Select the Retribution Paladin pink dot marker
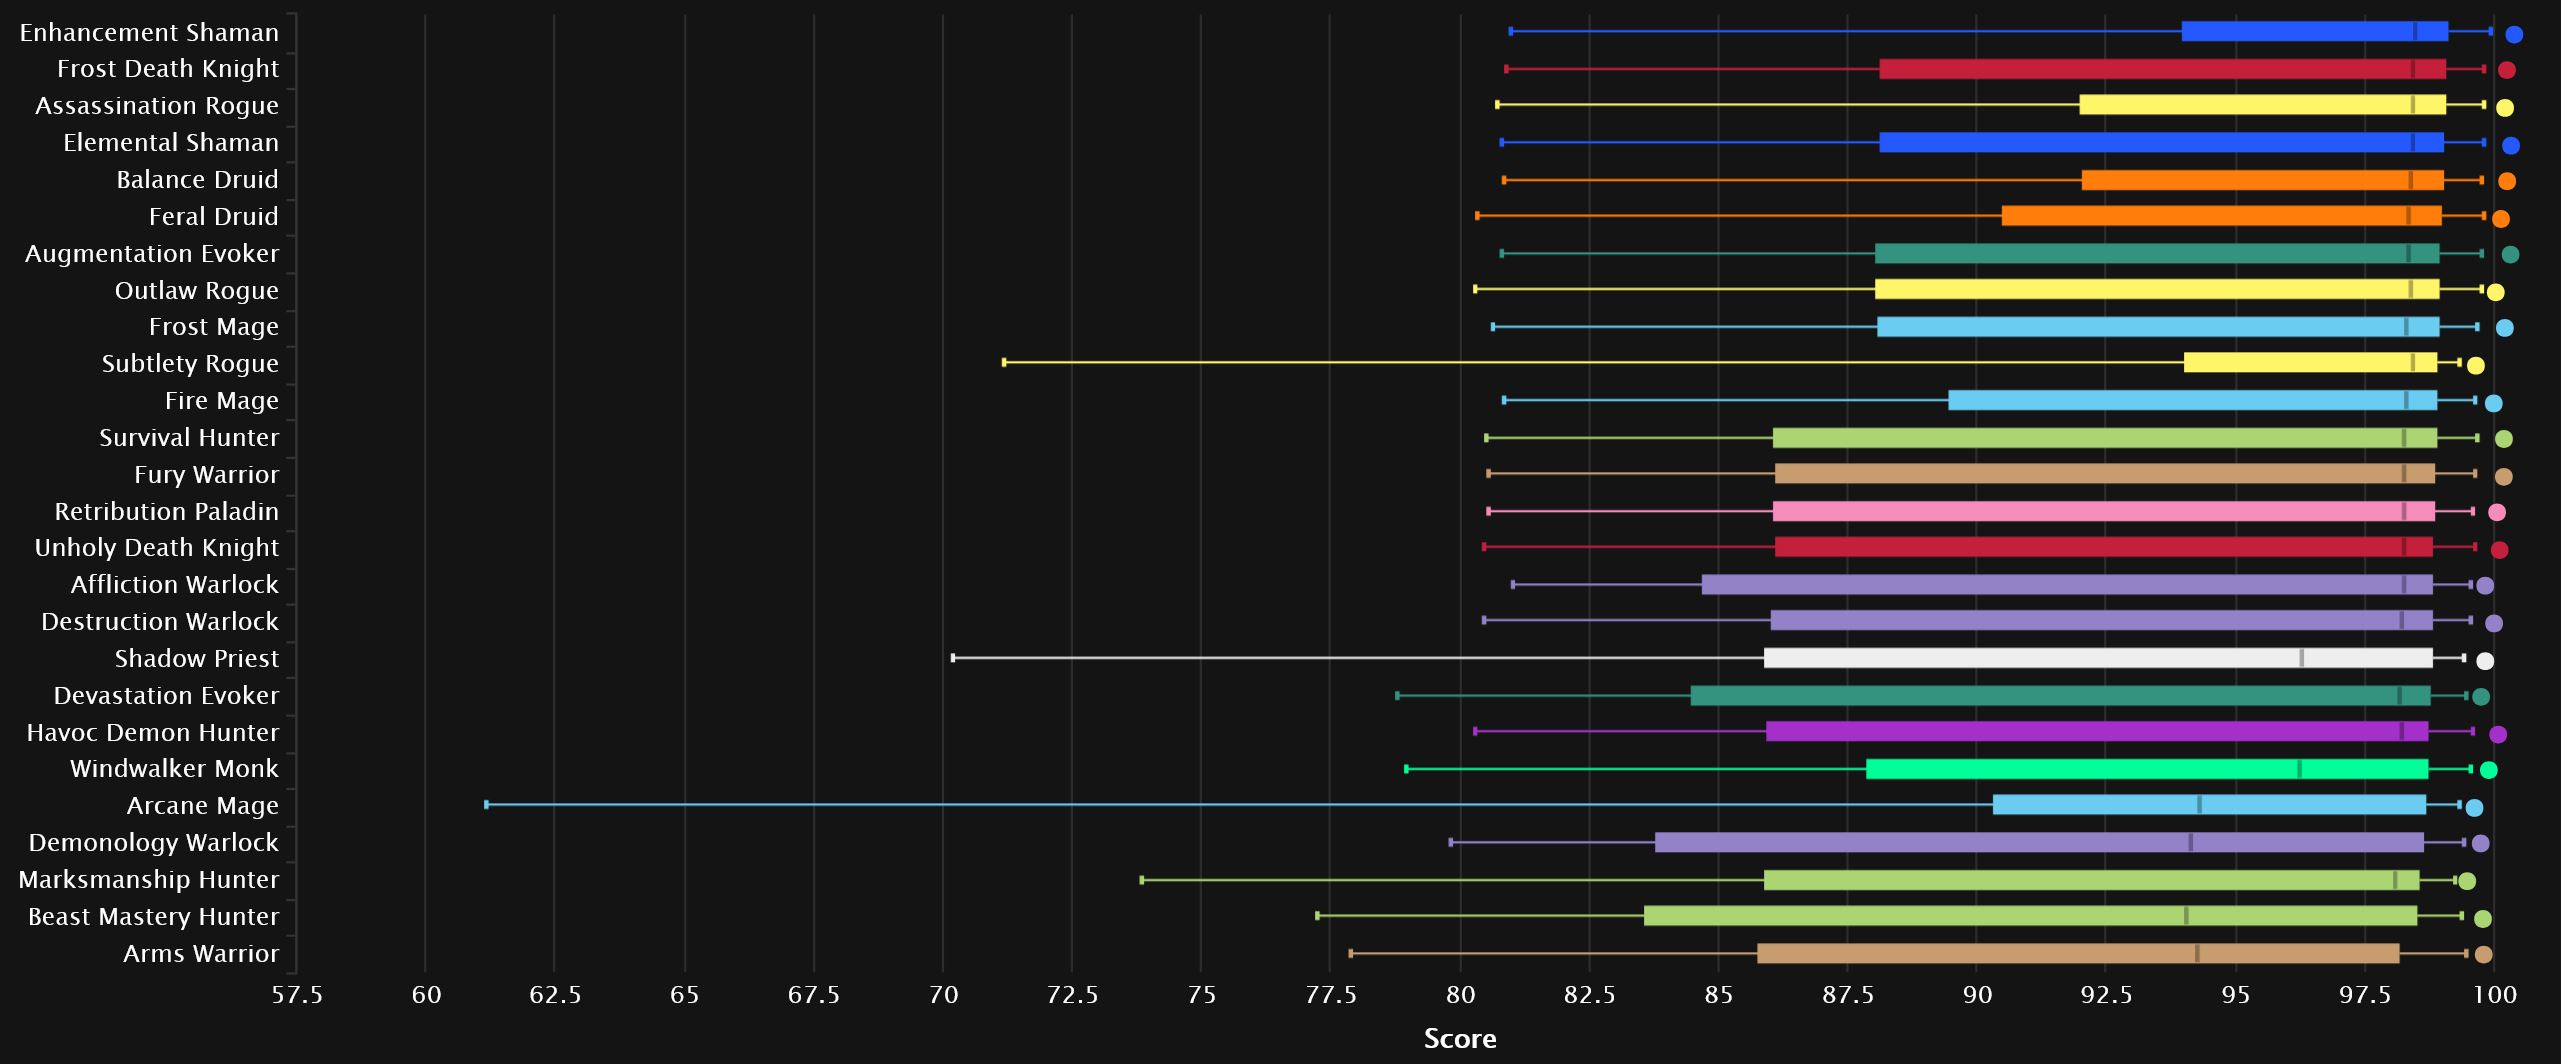This screenshot has width=2561, height=1064. point(2496,513)
